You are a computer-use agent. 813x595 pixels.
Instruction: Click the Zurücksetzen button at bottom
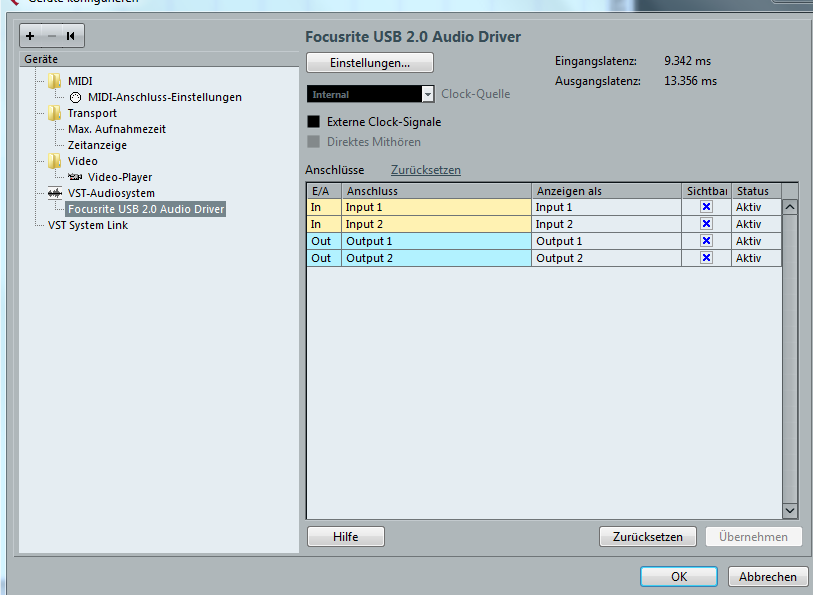coord(648,536)
